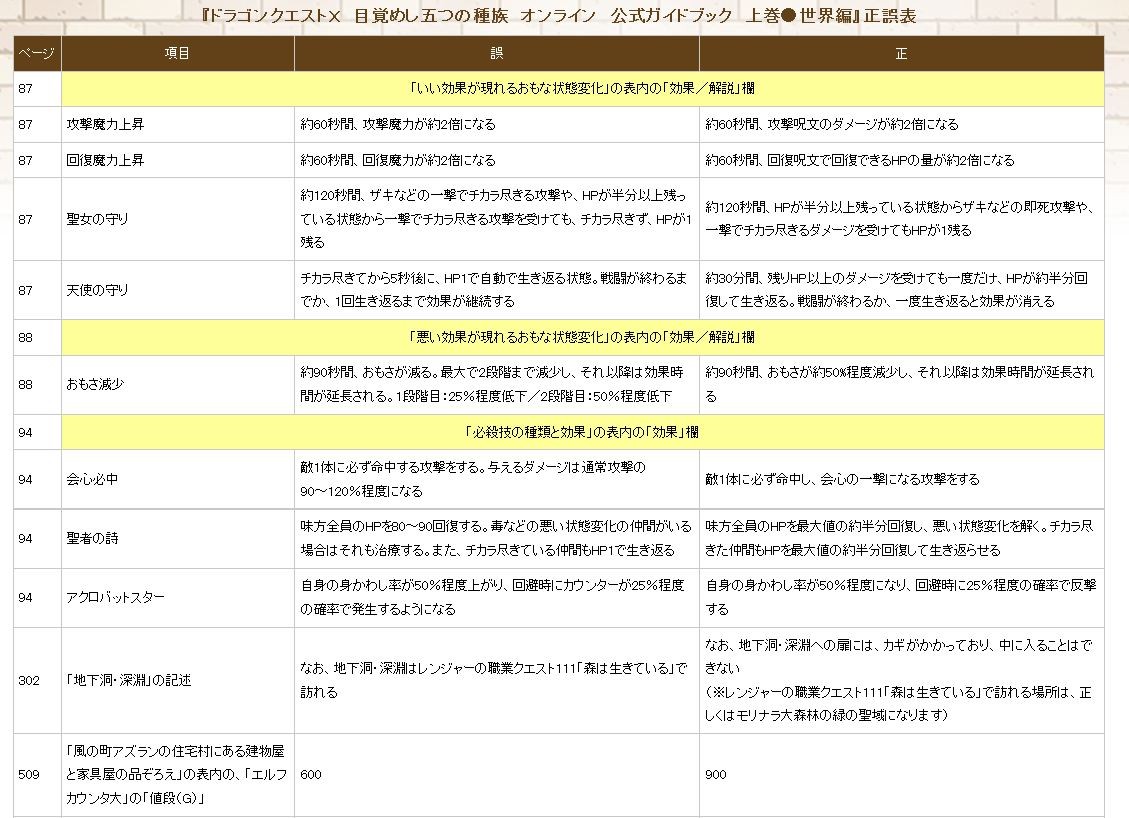Screen dimensions: 1129x818
Task: Click the item cell about 風の町アズラン エルフカウンタ大
Action: 178,775
